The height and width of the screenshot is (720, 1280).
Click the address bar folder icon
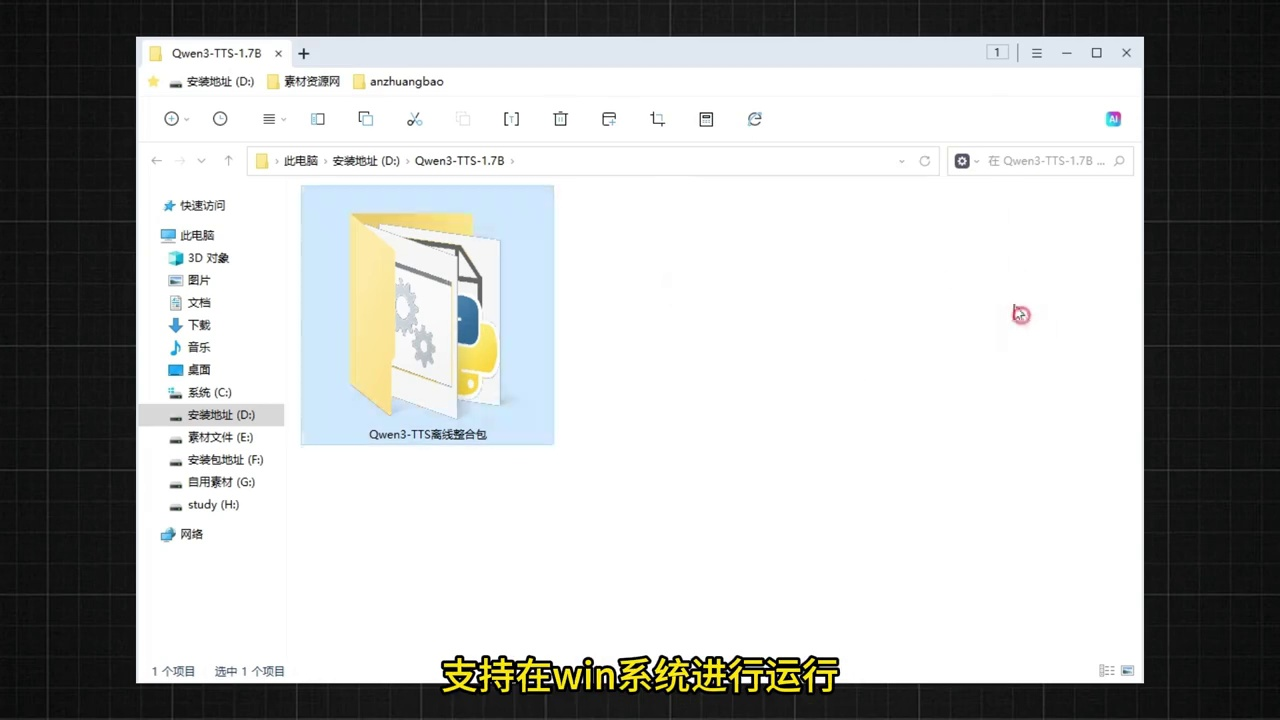coord(262,161)
